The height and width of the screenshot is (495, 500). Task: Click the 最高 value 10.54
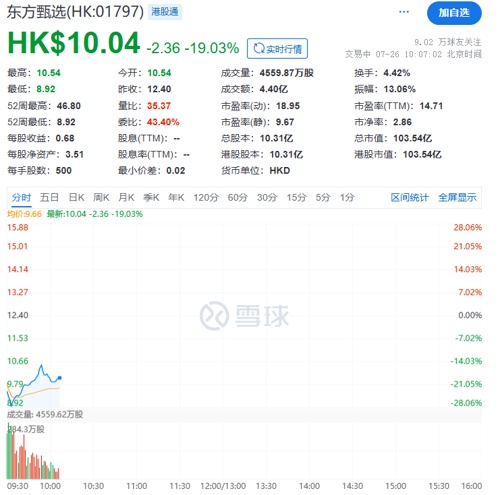(x=49, y=73)
